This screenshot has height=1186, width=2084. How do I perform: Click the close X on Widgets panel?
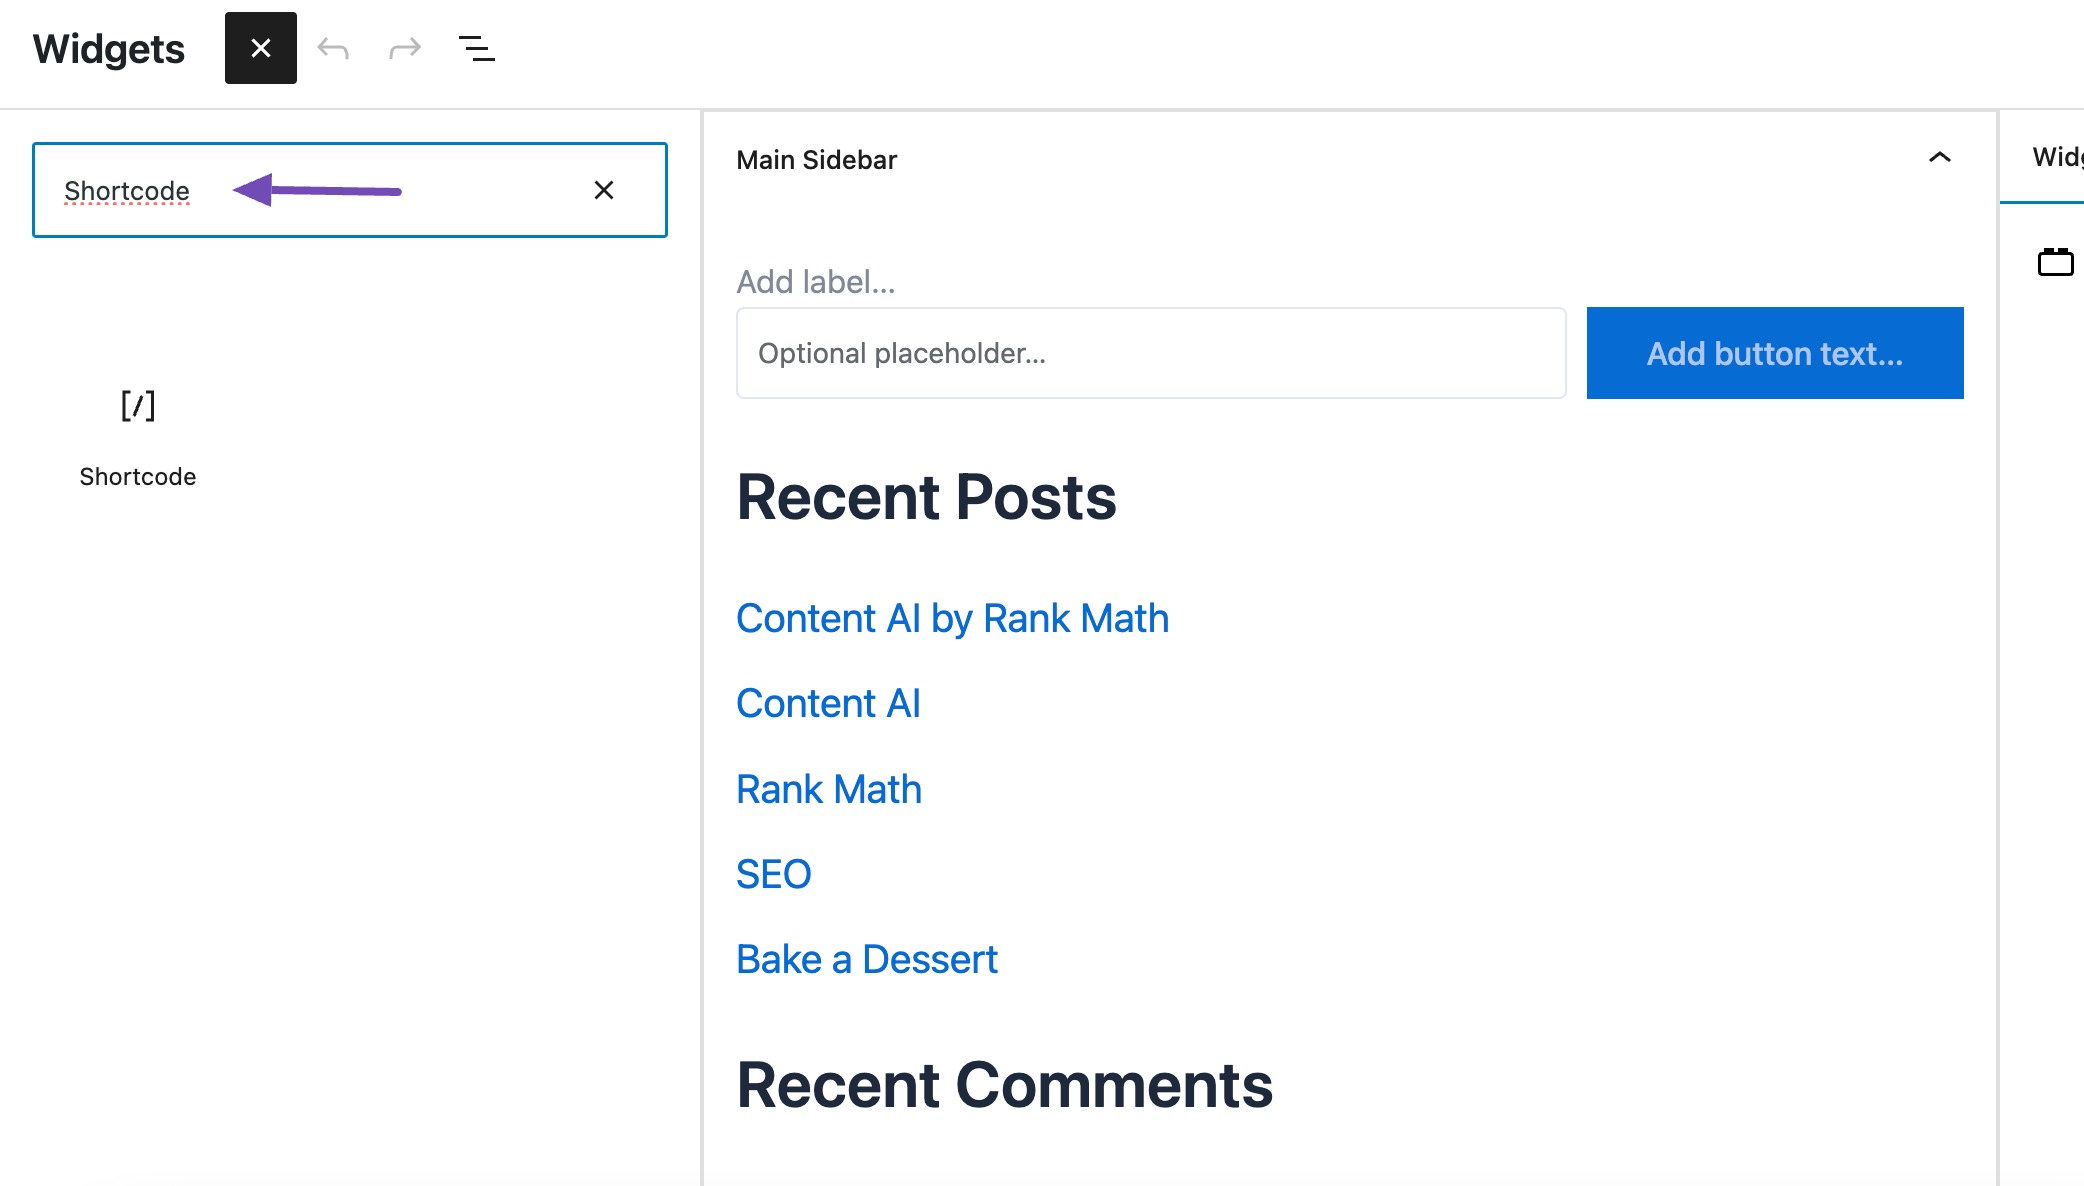[260, 47]
